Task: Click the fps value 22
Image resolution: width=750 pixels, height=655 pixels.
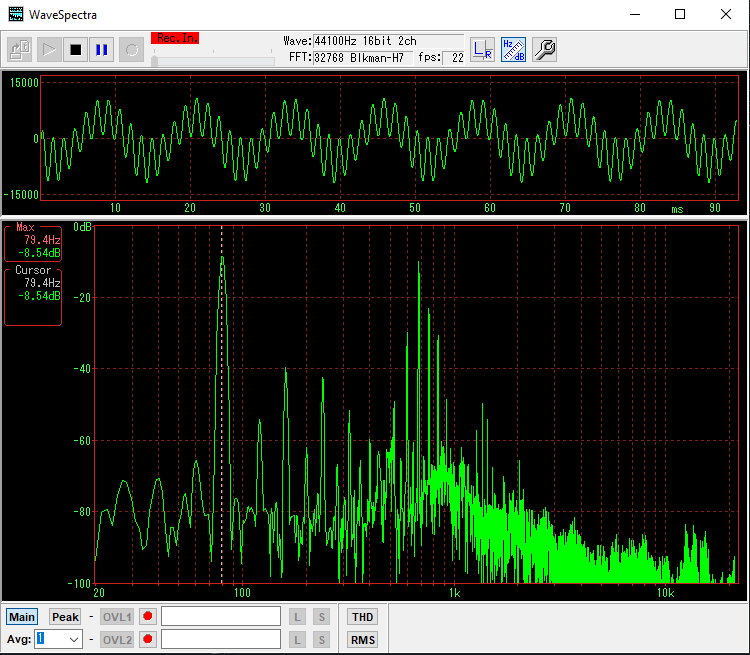Action: click(453, 58)
